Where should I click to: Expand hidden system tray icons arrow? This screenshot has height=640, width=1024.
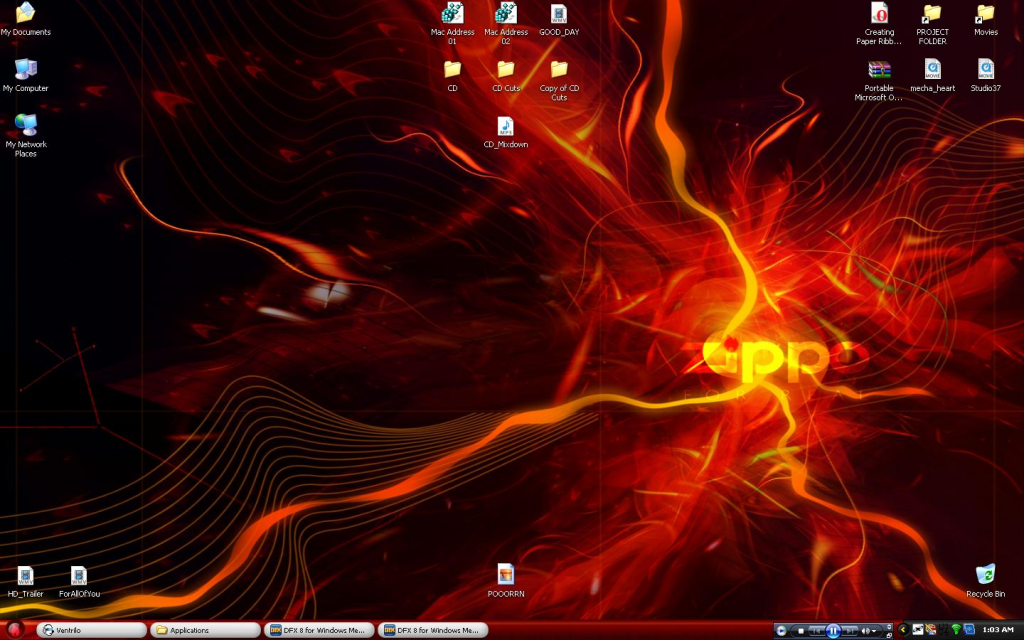pos(904,630)
